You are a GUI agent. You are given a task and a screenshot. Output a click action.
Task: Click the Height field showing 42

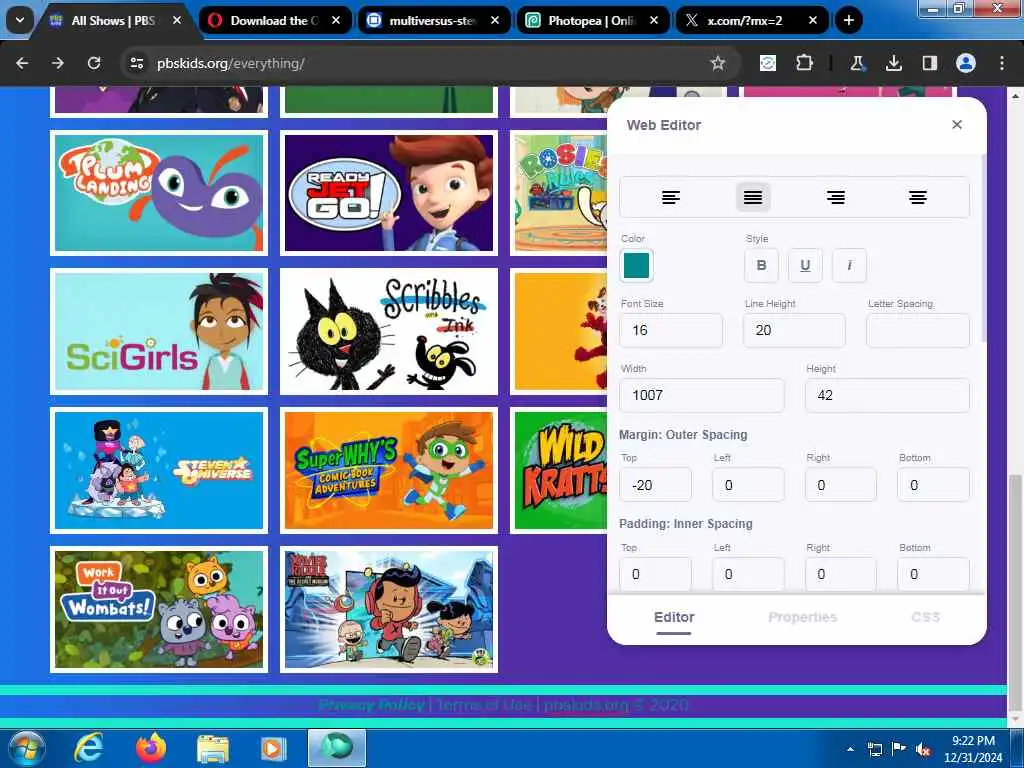(887, 395)
